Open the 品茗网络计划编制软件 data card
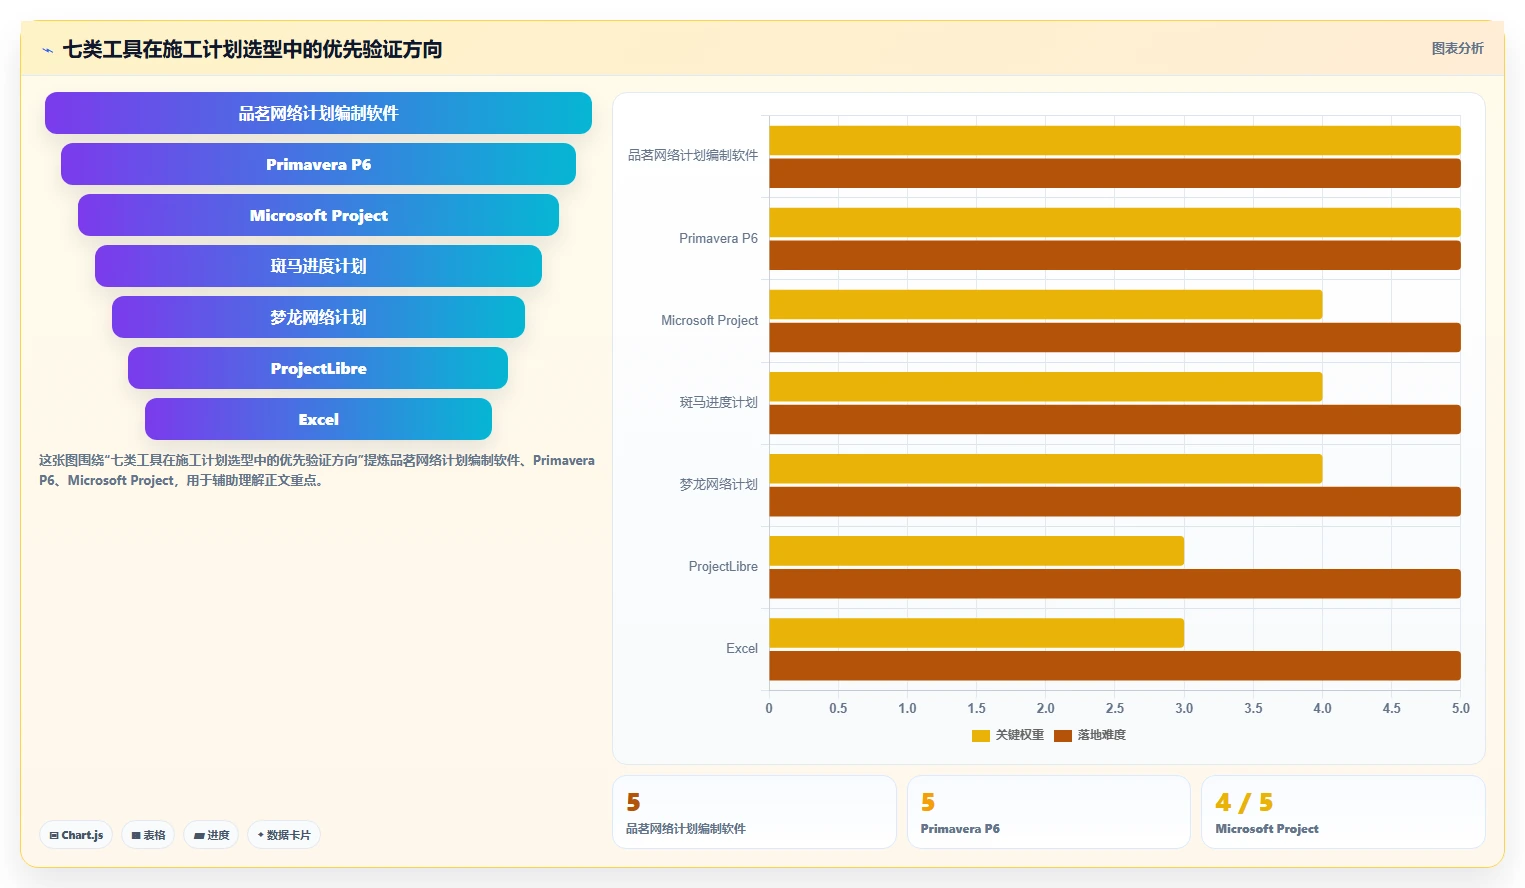Viewport: 1525px width, 888px height. [x=754, y=812]
